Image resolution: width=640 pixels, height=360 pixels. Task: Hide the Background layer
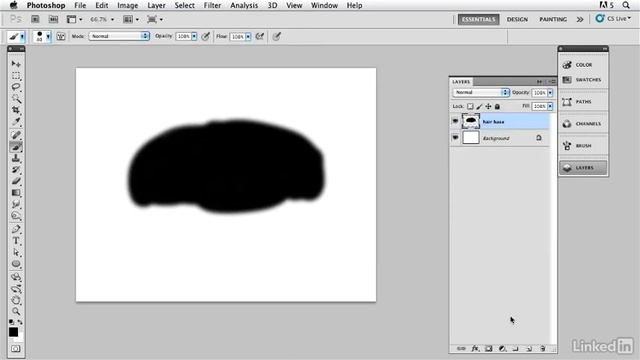[x=455, y=138]
